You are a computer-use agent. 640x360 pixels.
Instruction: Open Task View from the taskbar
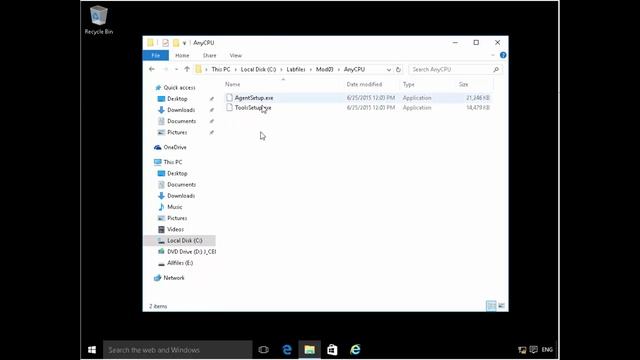coord(264,350)
